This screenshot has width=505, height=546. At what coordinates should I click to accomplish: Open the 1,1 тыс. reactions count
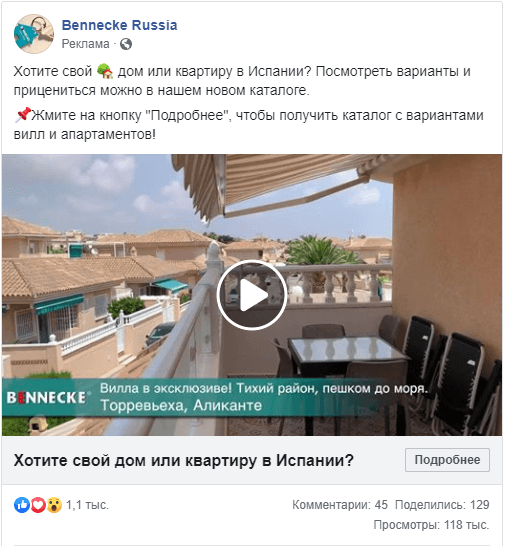tap(87, 505)
